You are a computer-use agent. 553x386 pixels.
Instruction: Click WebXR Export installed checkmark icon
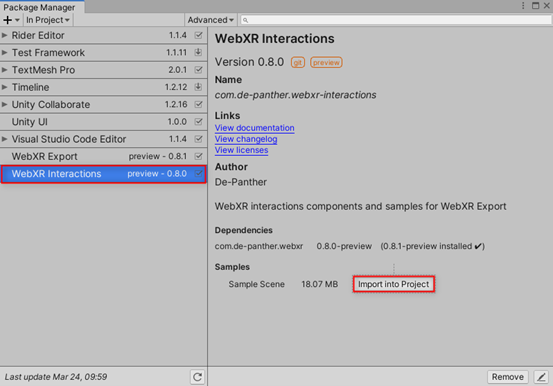[199, 156]
